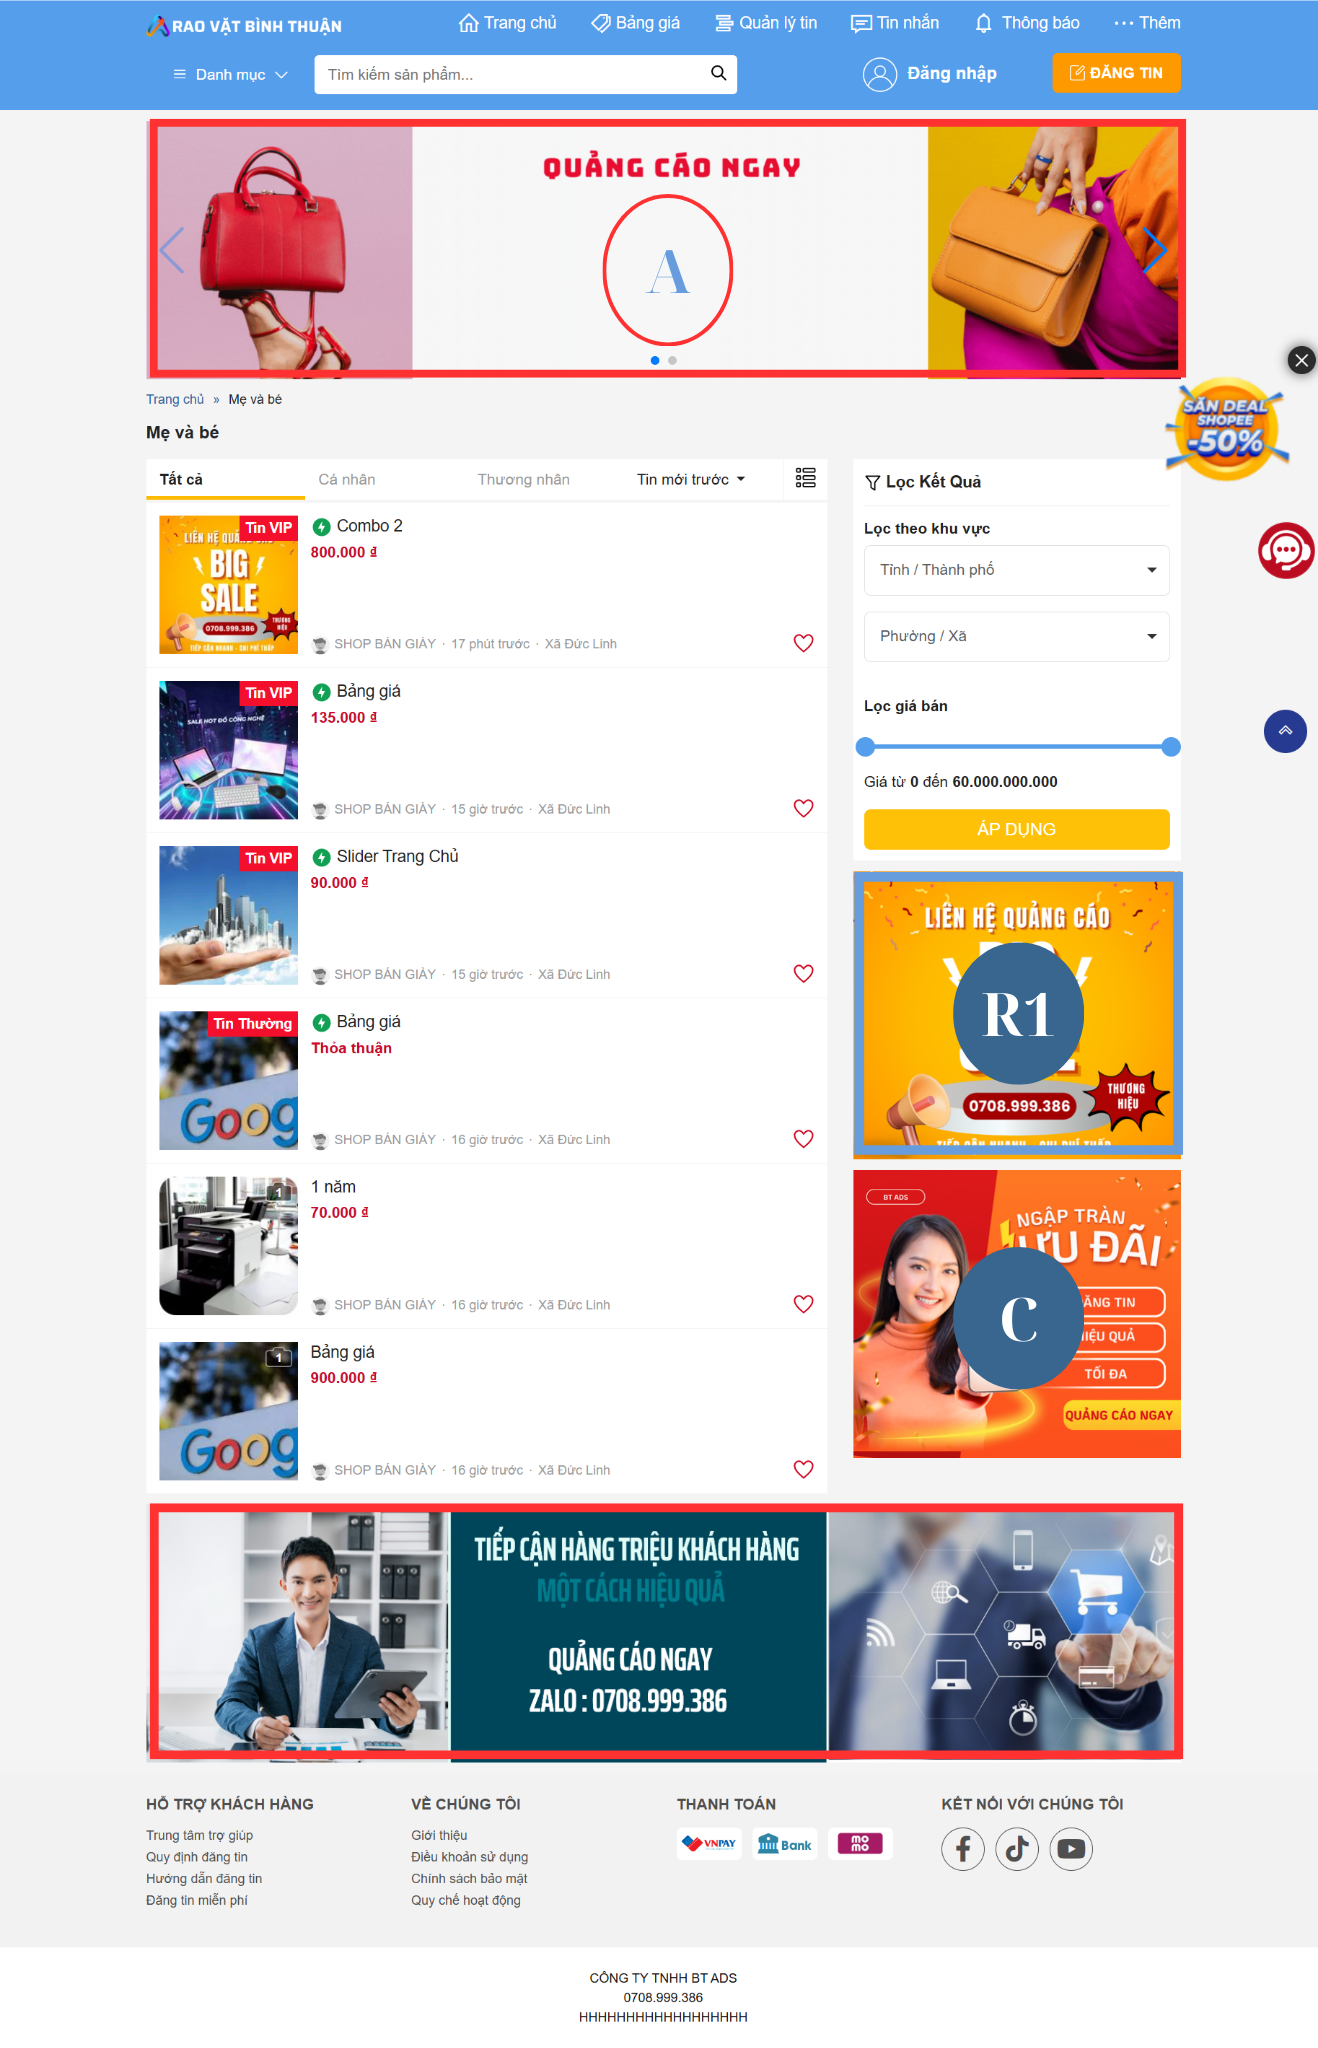Click the list view layout icon
This screenshot has height=2048, width=1318.
[805, 478]
